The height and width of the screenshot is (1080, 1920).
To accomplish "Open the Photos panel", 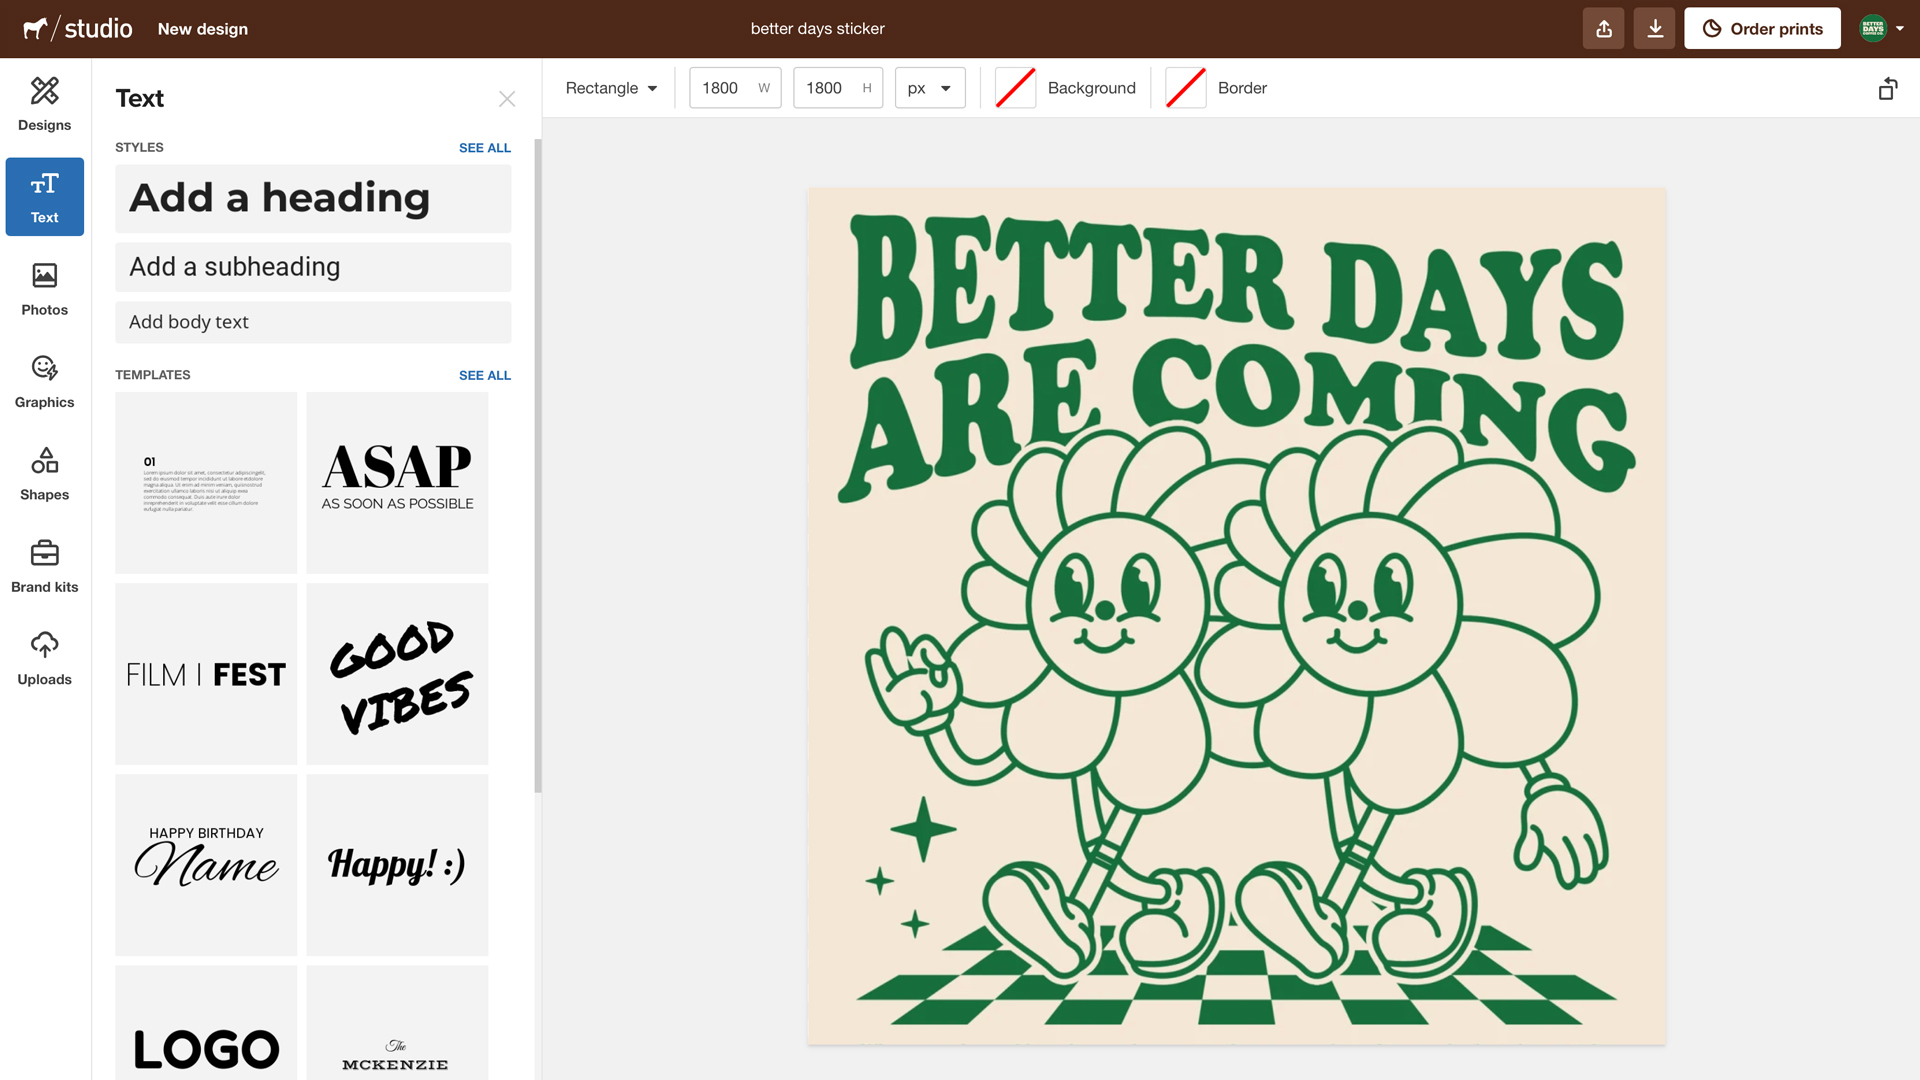I will 44,289.
